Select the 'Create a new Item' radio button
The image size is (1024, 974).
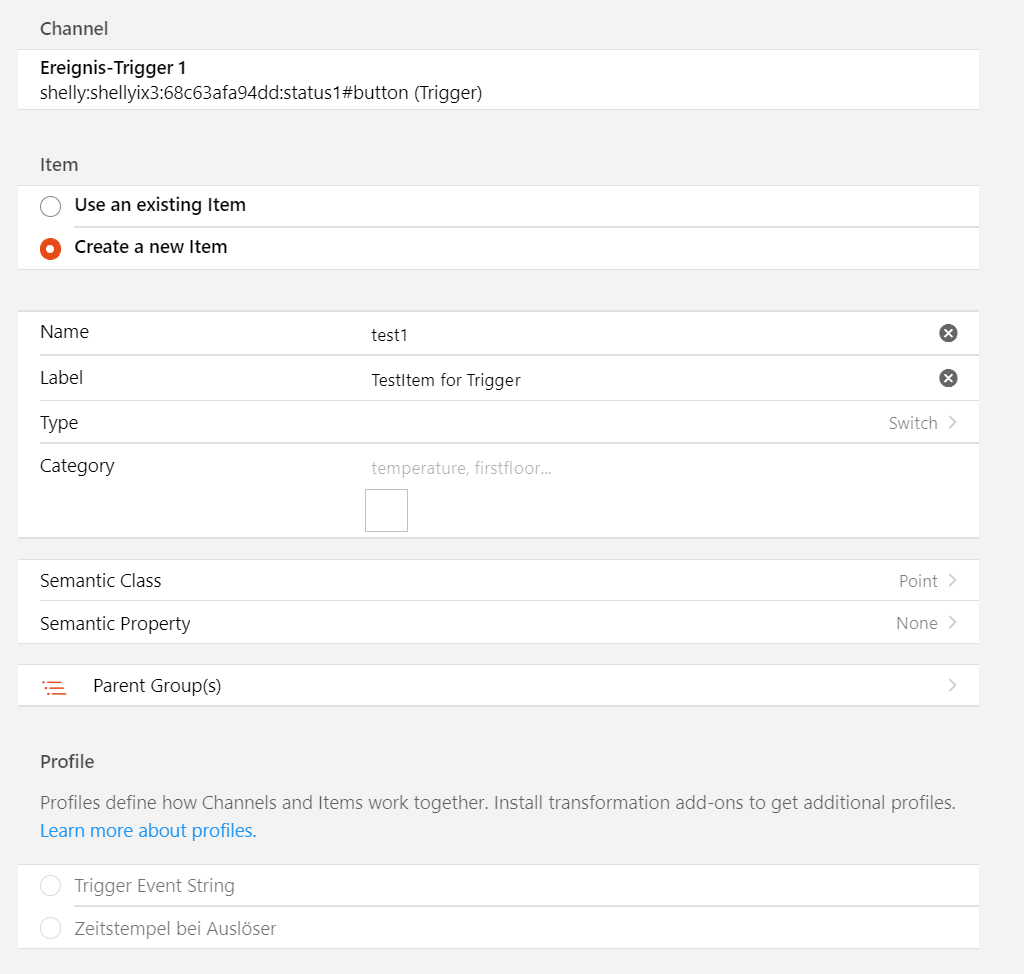50,248
